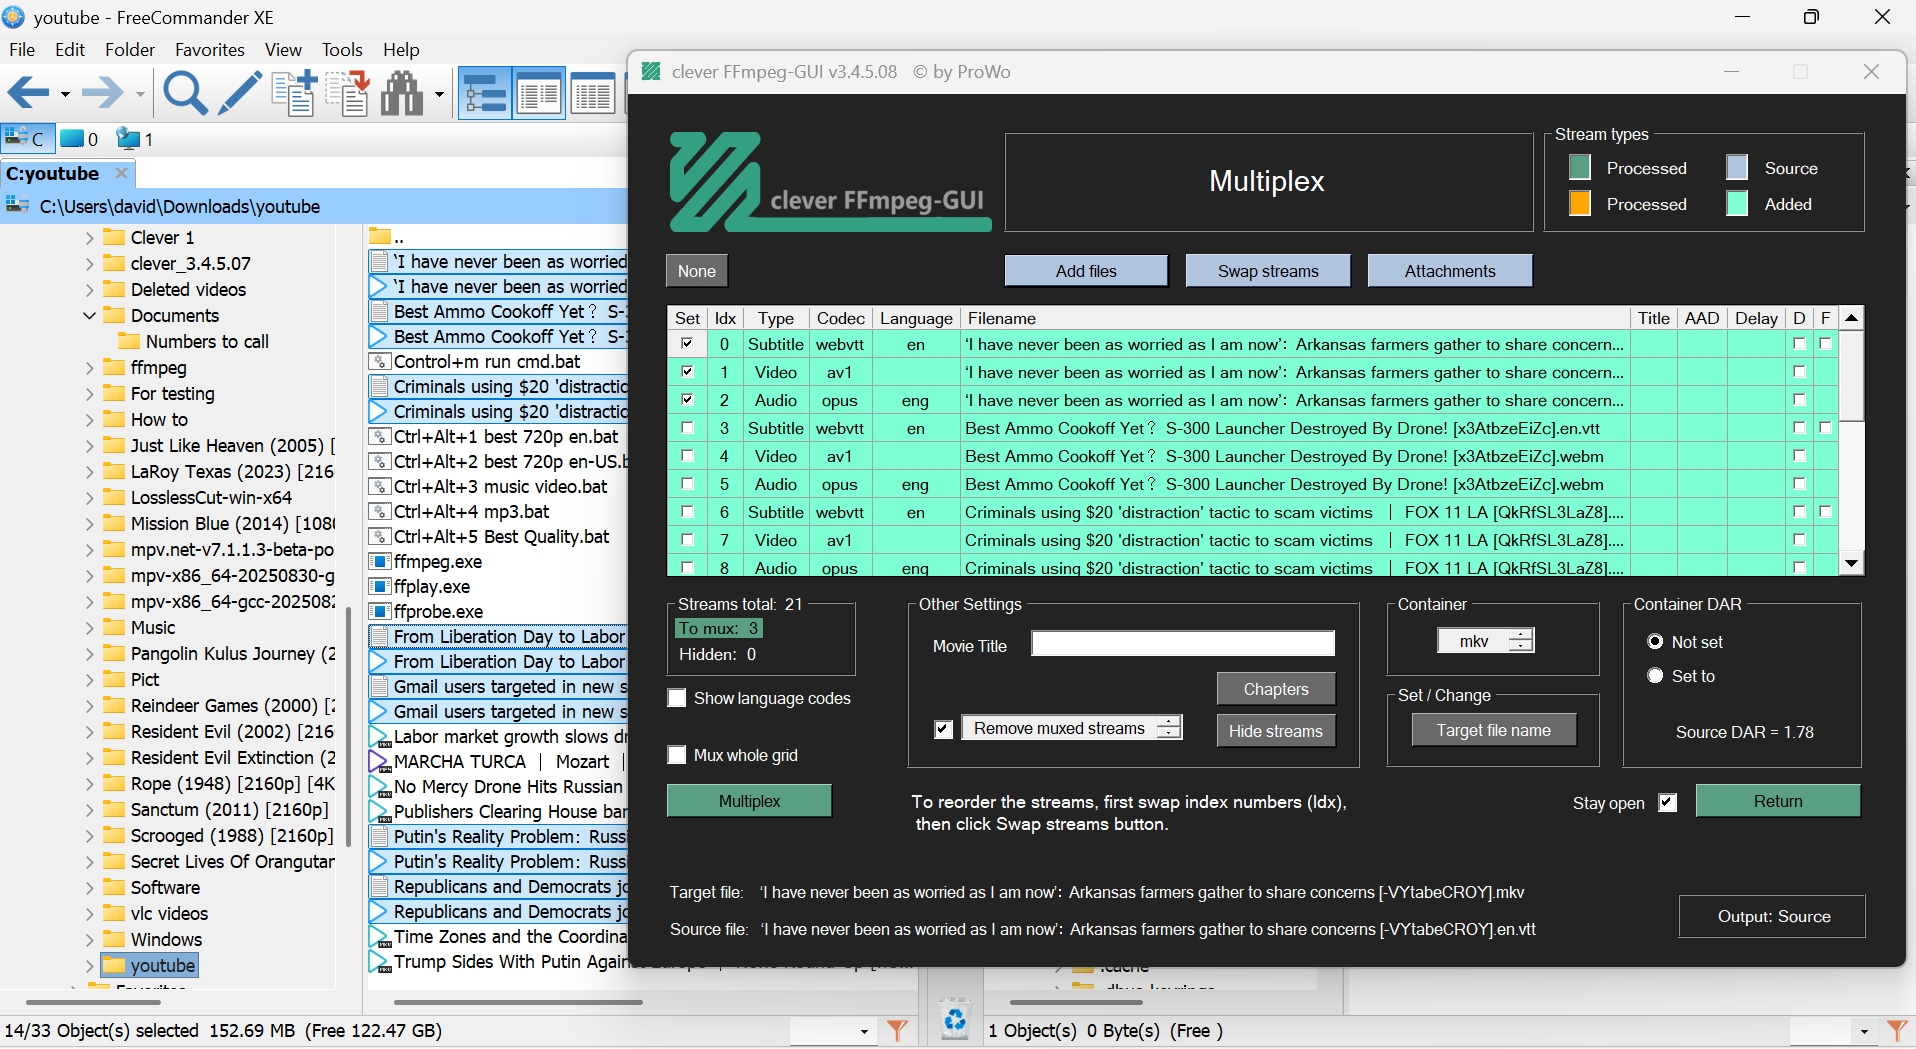Click the copy files icon with plus
Viewport: 1916px width, 1049px height.
[295, 94]
